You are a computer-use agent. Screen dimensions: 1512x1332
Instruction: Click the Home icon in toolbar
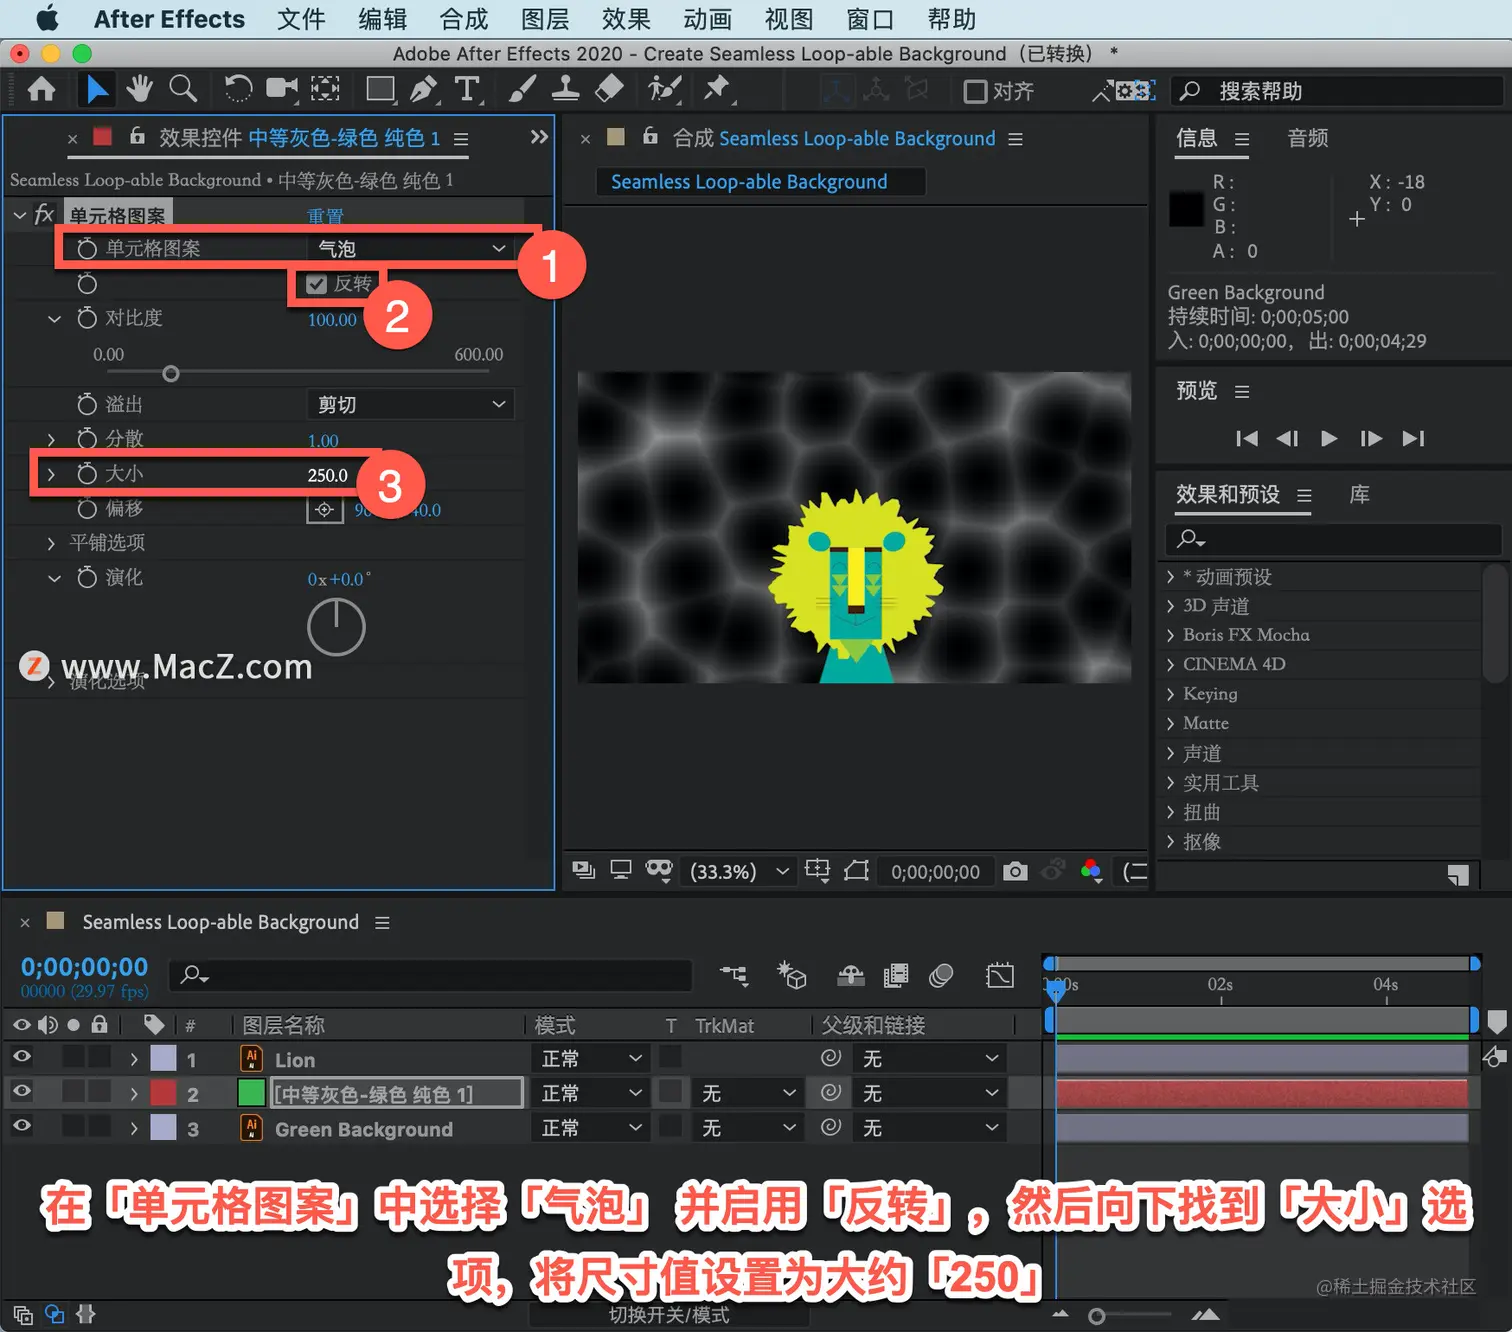pos(41,90)
